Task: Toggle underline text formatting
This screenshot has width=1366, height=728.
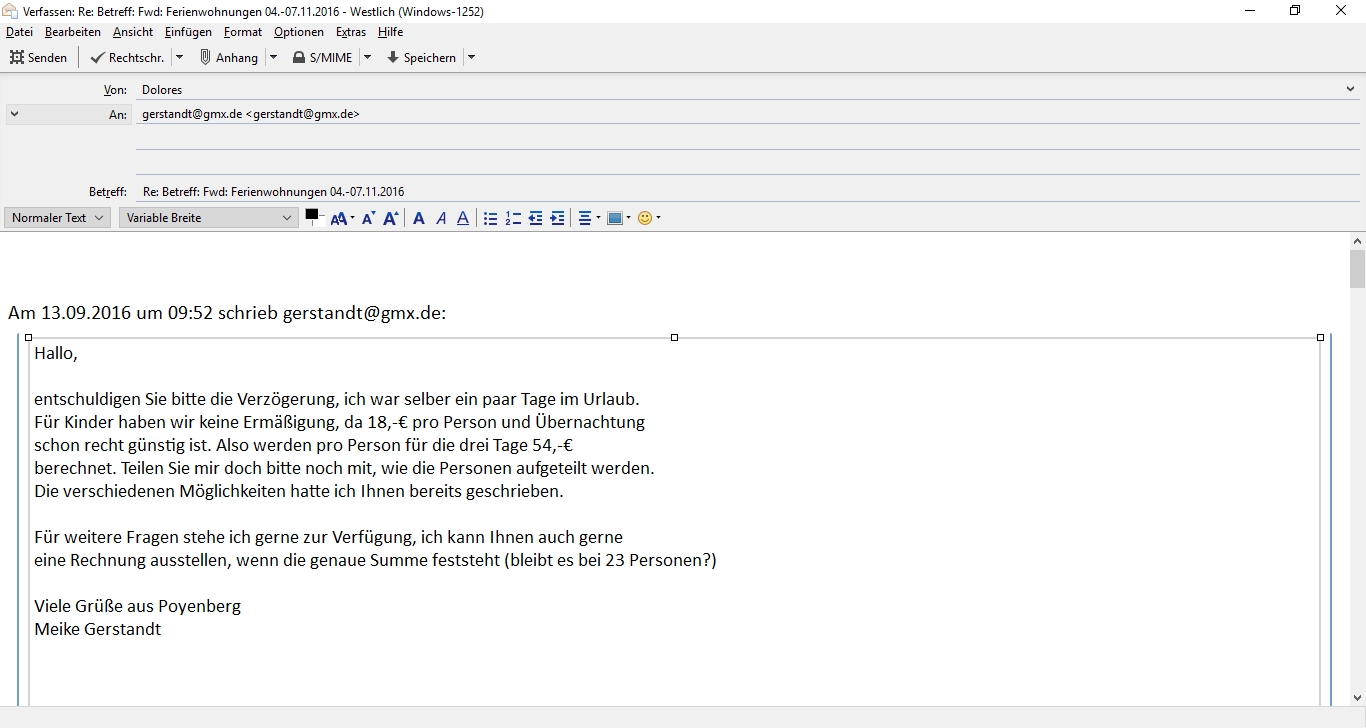Action: click(463, 218)
